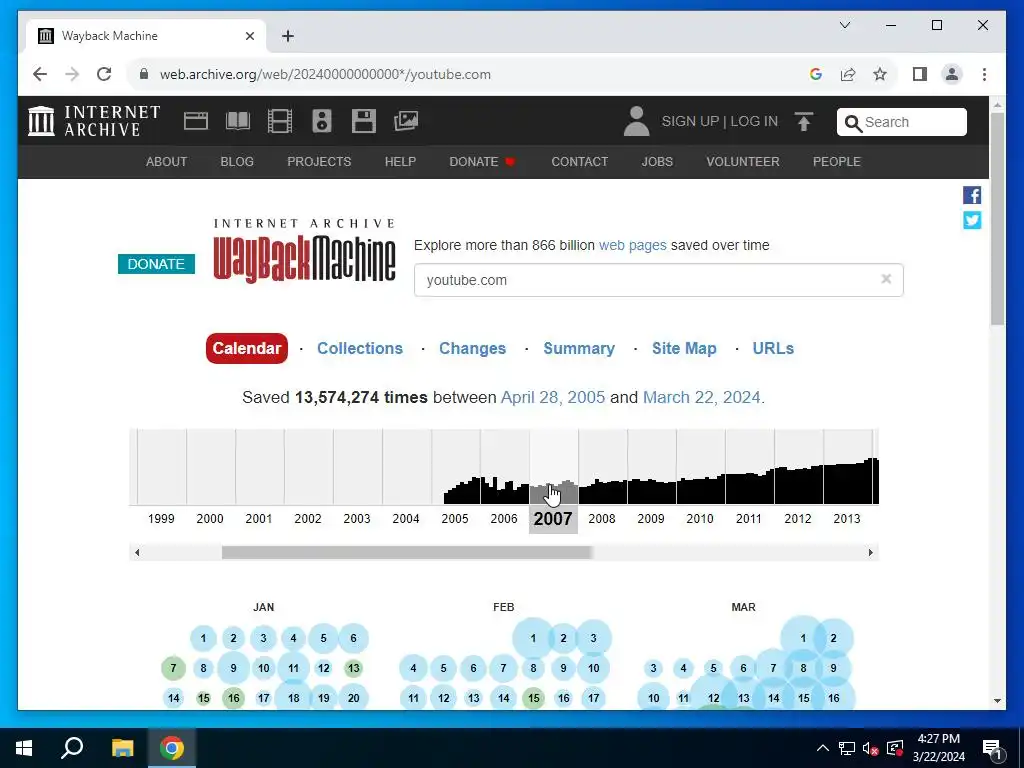Click the Internet Archive search box

pyautogui.click(x=902, y=122)
